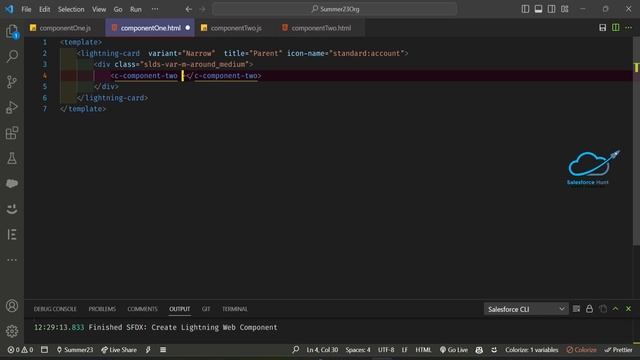Clear the output panel
The height and width of the screenshot is (360, 640).
tap(576, 309)
